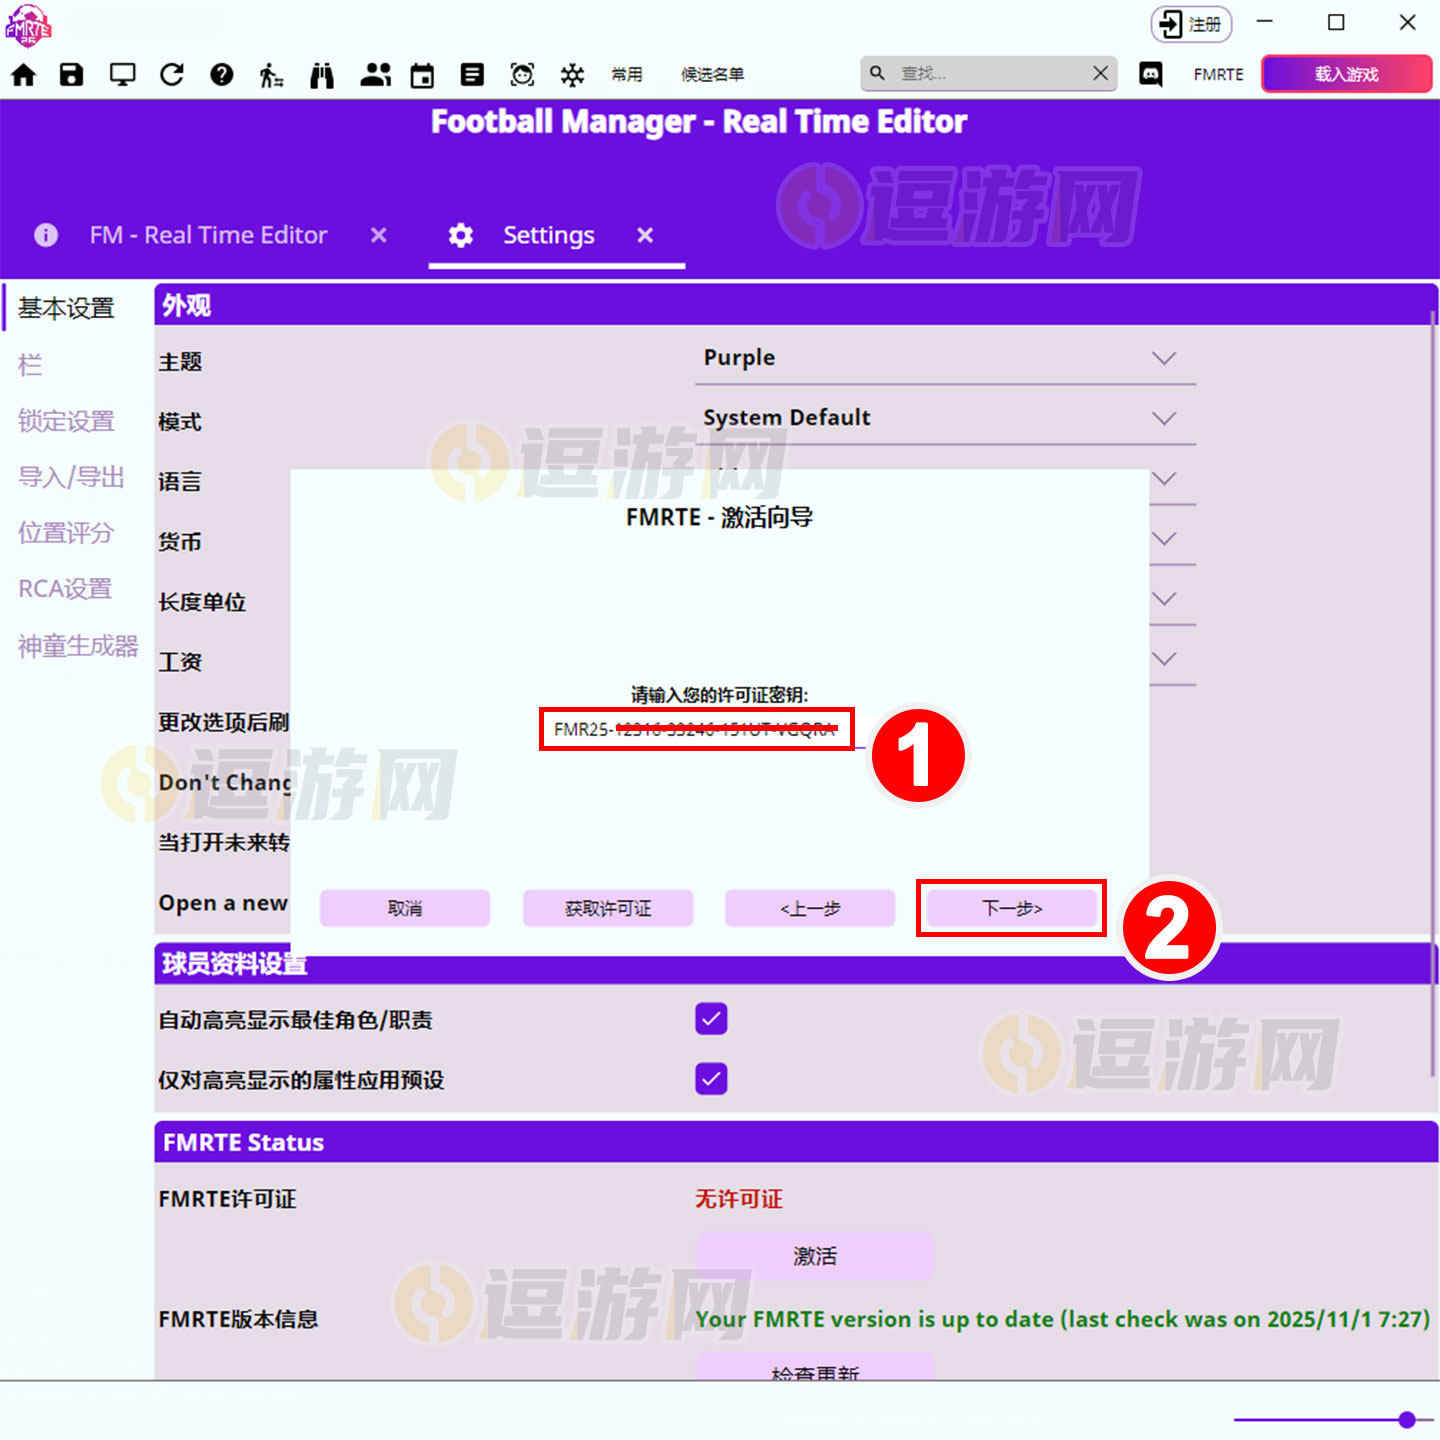Click the FMRTE许可证 label
This screenshot has width=1440, height=1440.
click(228, 1199)
